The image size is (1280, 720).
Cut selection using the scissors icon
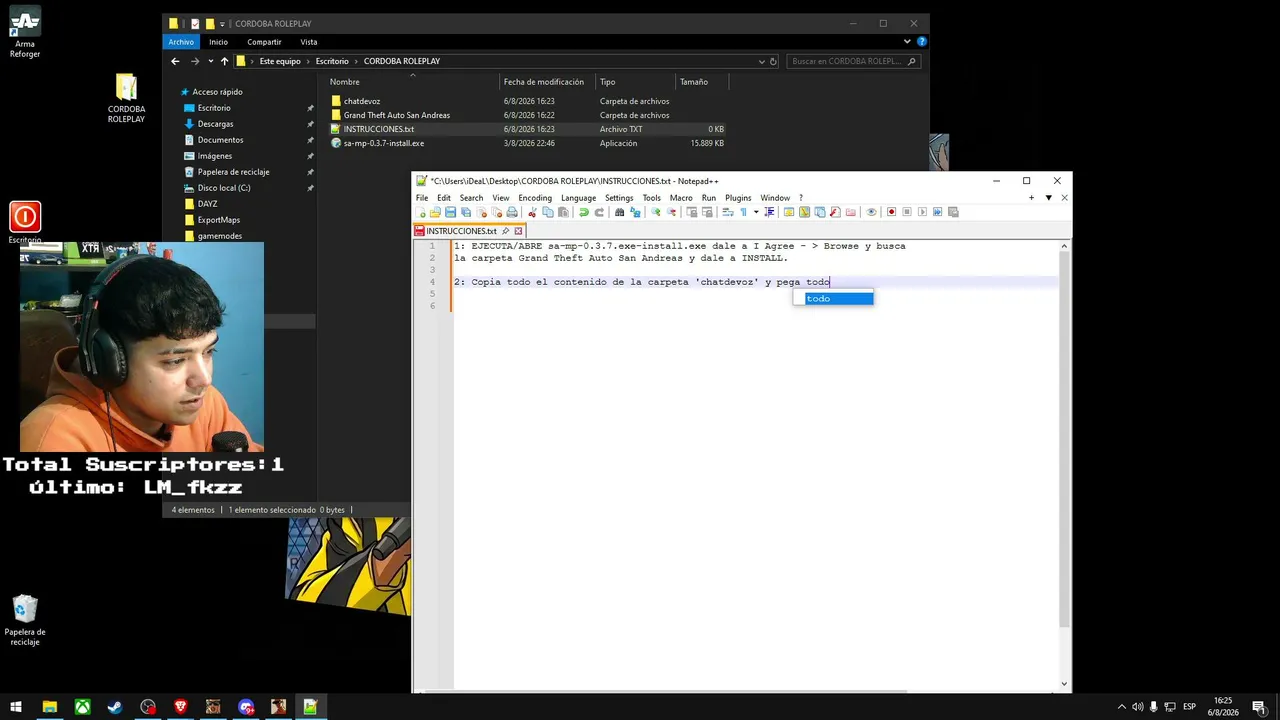(532, 212)
